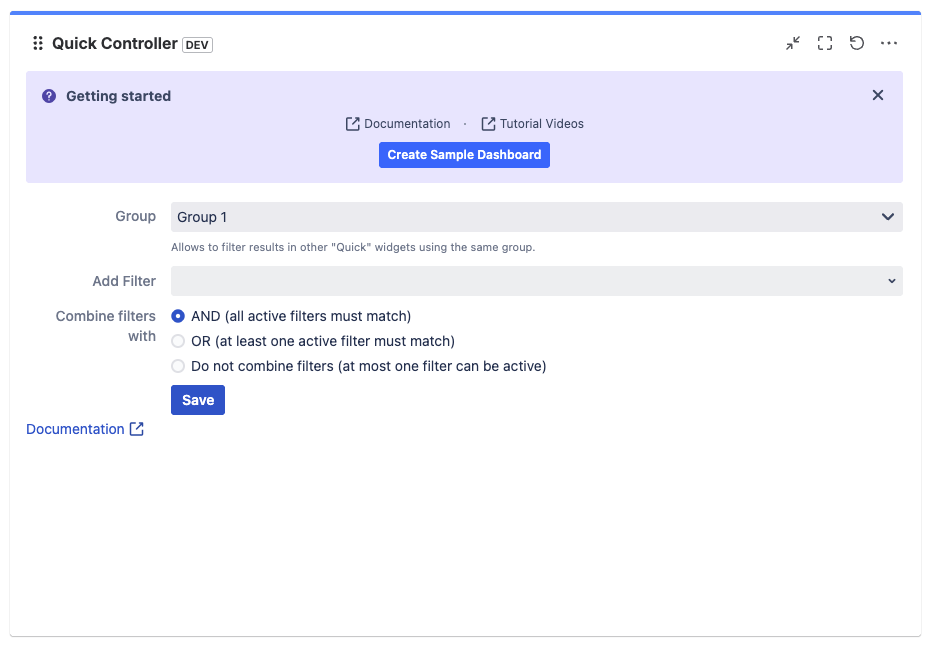Viewport: 931px width, 646px height.
Task: Select the OR combine filters option
Action: point(177,341)
